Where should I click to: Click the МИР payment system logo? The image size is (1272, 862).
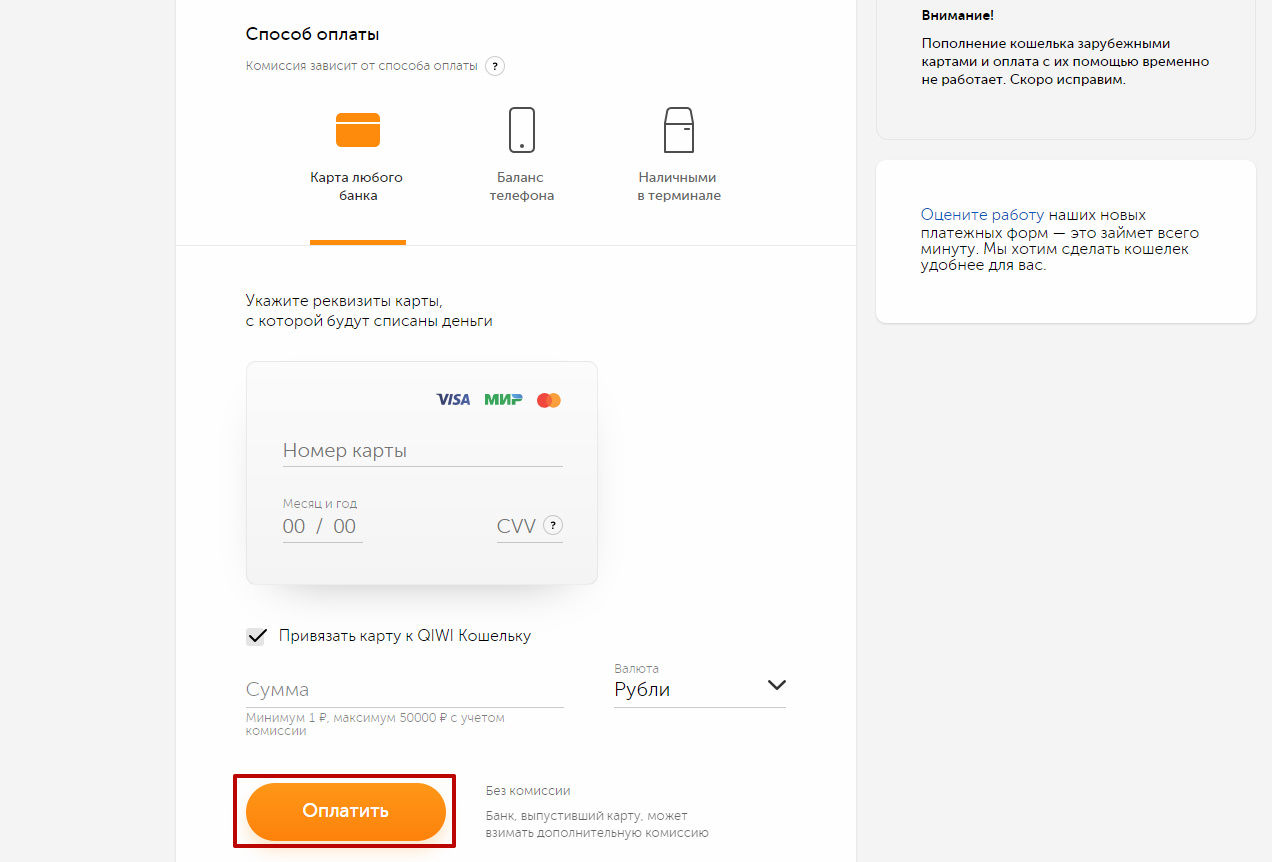pos(503,400)
